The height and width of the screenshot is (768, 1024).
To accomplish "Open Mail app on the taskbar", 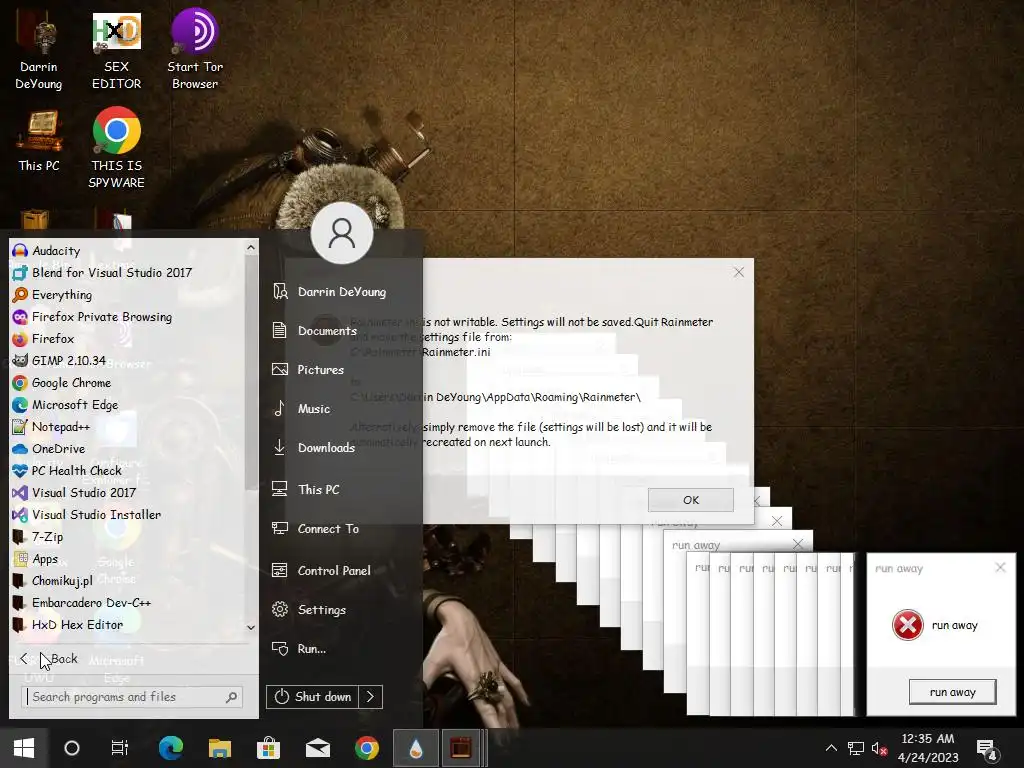I will pos(318,748).
